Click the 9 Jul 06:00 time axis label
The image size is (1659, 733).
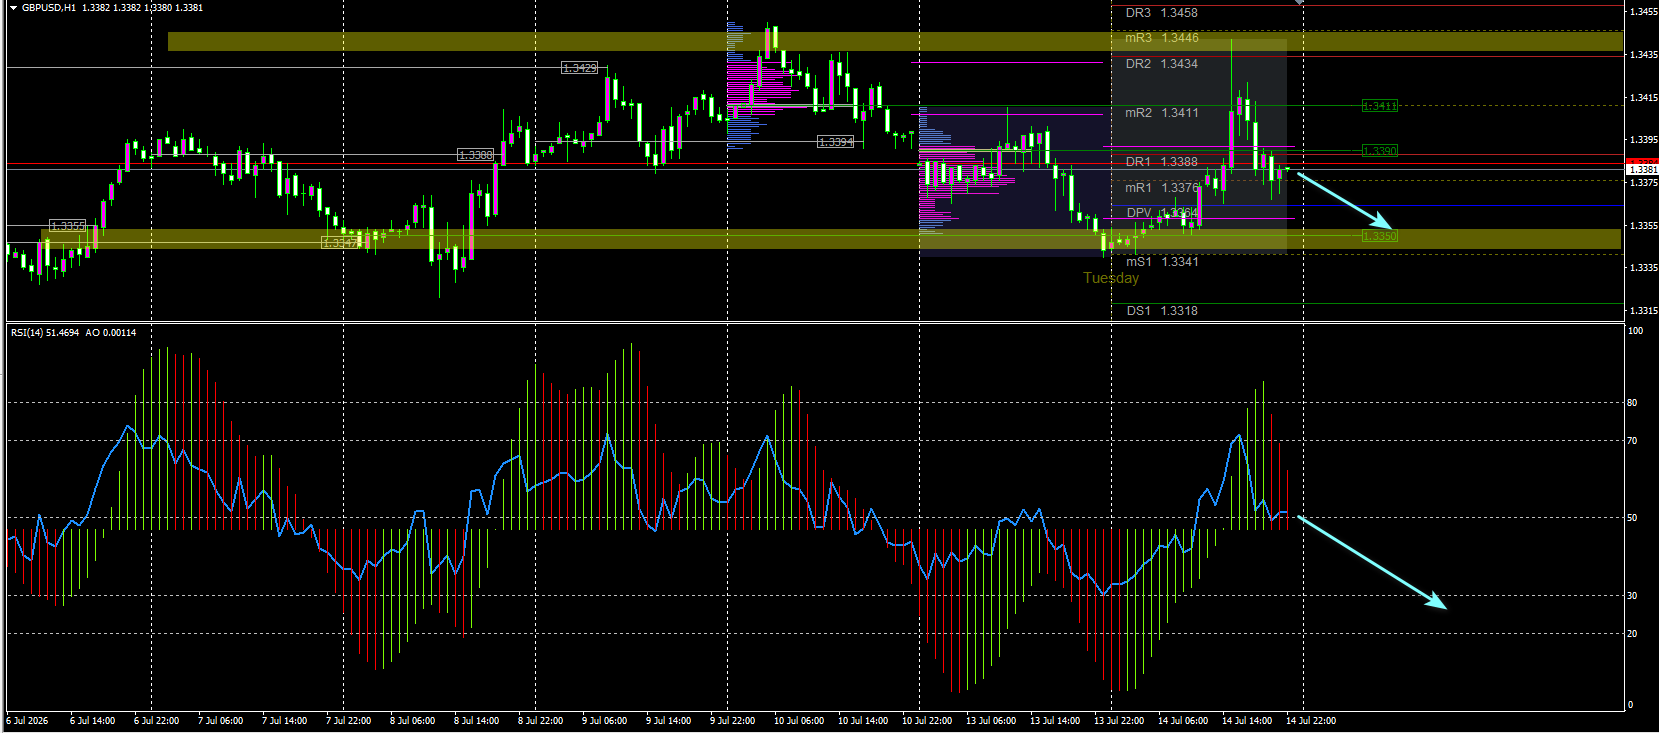click(x=604, y=721)
